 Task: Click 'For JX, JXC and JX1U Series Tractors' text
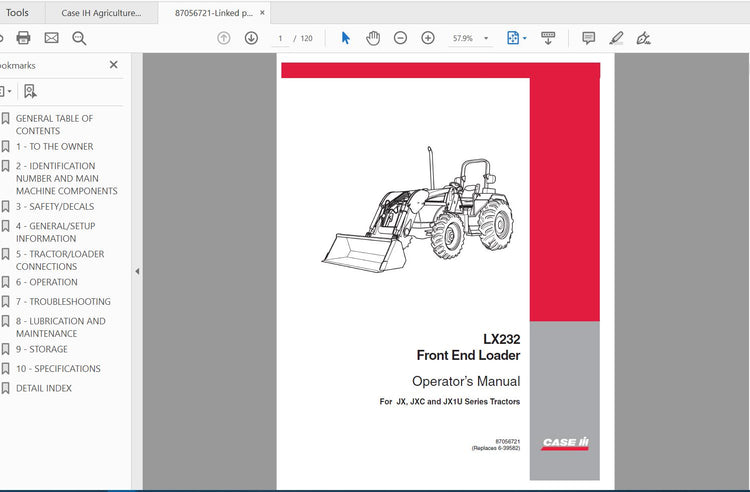point(450,402)
